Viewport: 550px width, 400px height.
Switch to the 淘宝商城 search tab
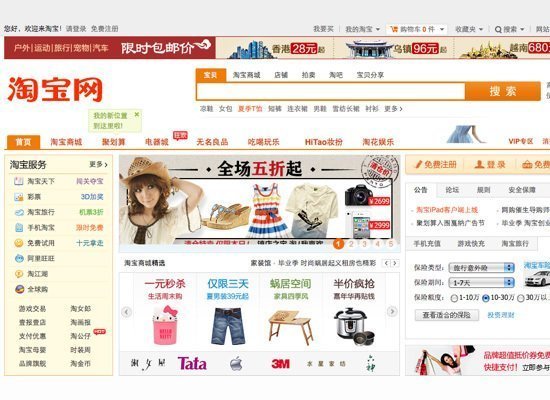(x=247, y=75)
